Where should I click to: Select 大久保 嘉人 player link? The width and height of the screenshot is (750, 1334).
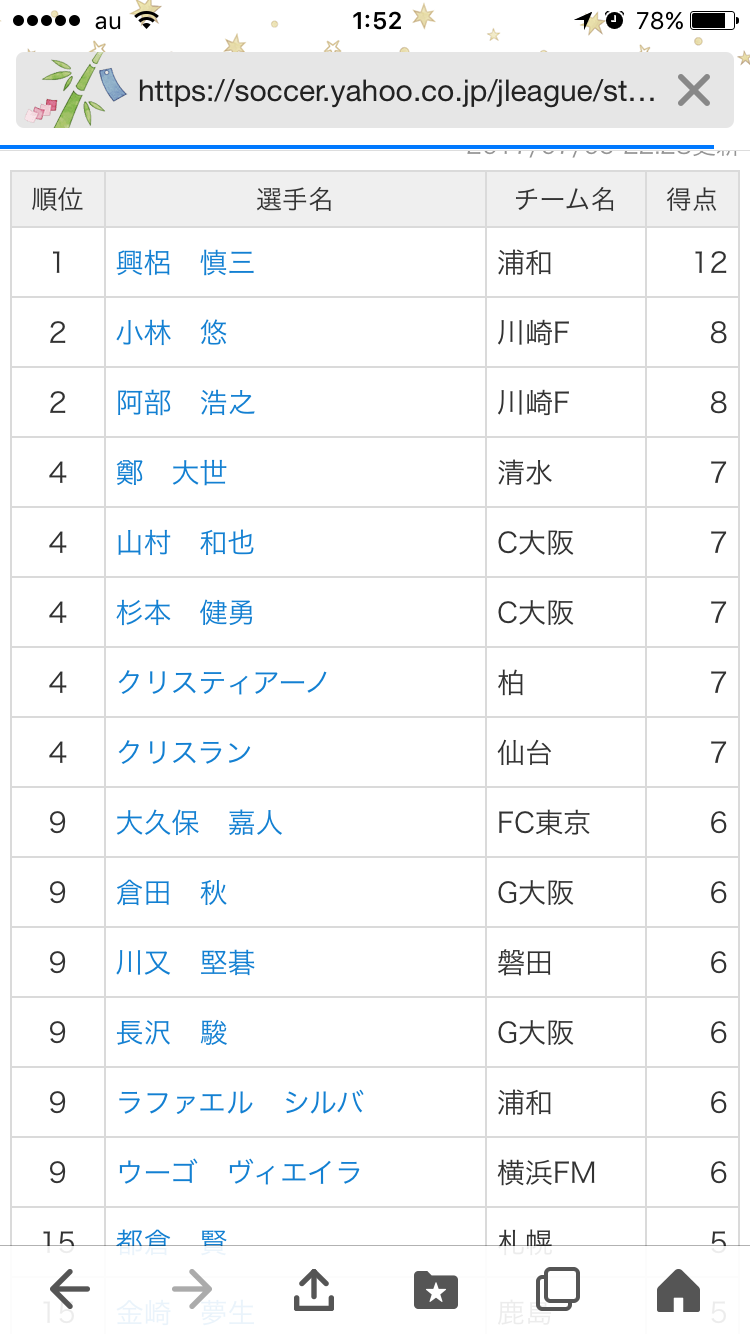pyautogui.click(x=199, y=822)
